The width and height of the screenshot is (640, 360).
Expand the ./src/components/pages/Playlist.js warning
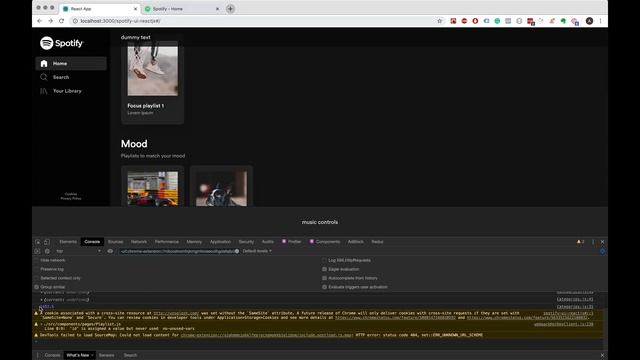coord(41,324)
